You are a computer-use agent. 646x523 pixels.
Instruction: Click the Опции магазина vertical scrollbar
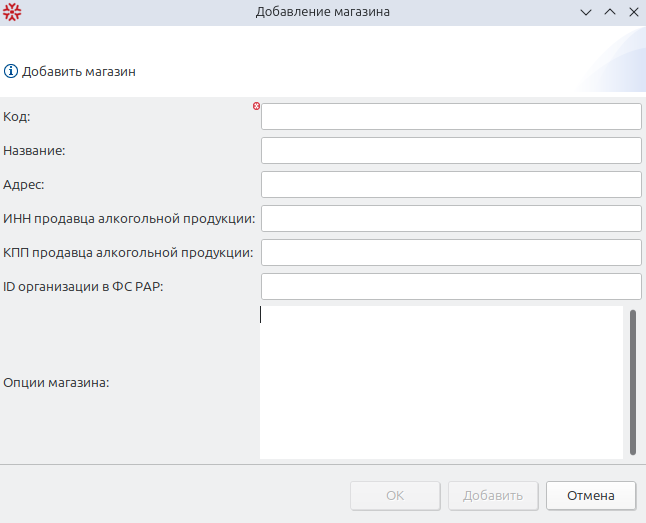[x=633, y=382]
